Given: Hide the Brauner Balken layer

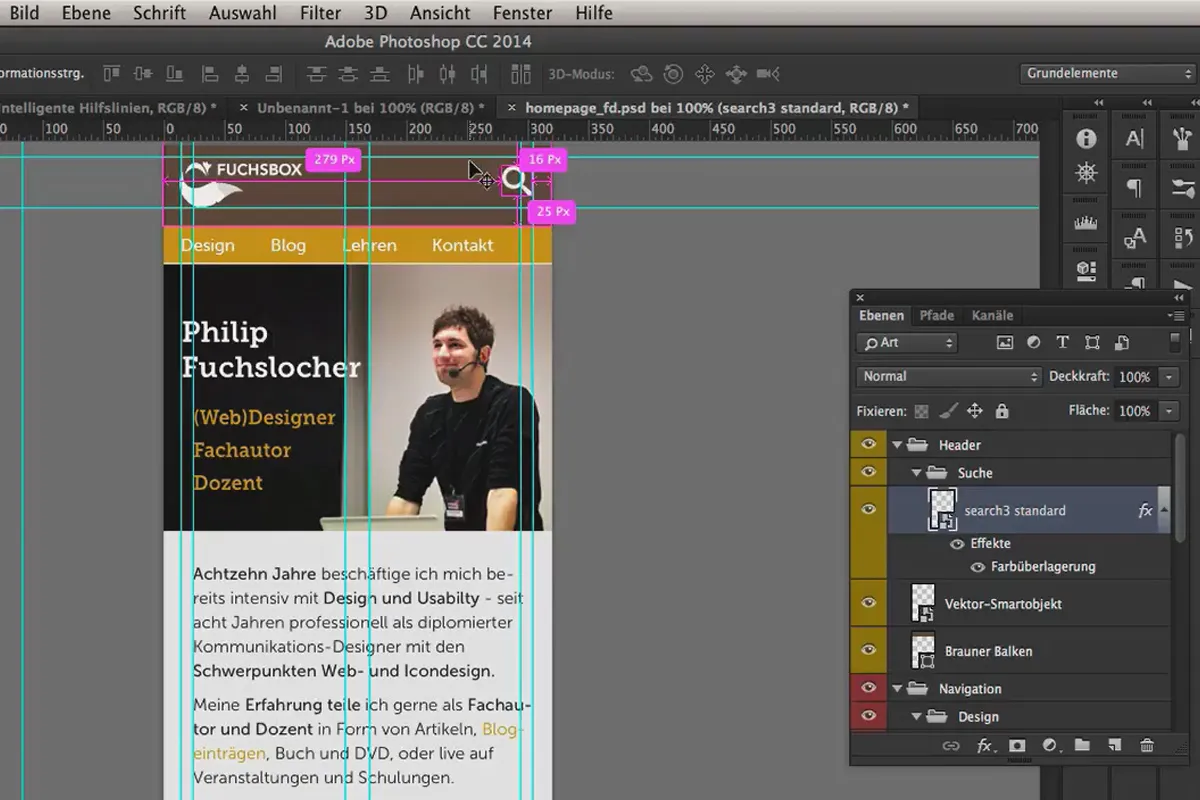Looking at the screenshot, I should tap(868, 651).
